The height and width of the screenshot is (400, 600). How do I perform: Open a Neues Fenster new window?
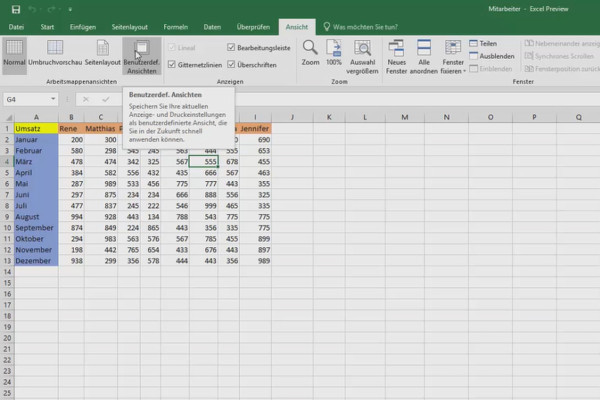pyautogui.click(x=396, y=57)
